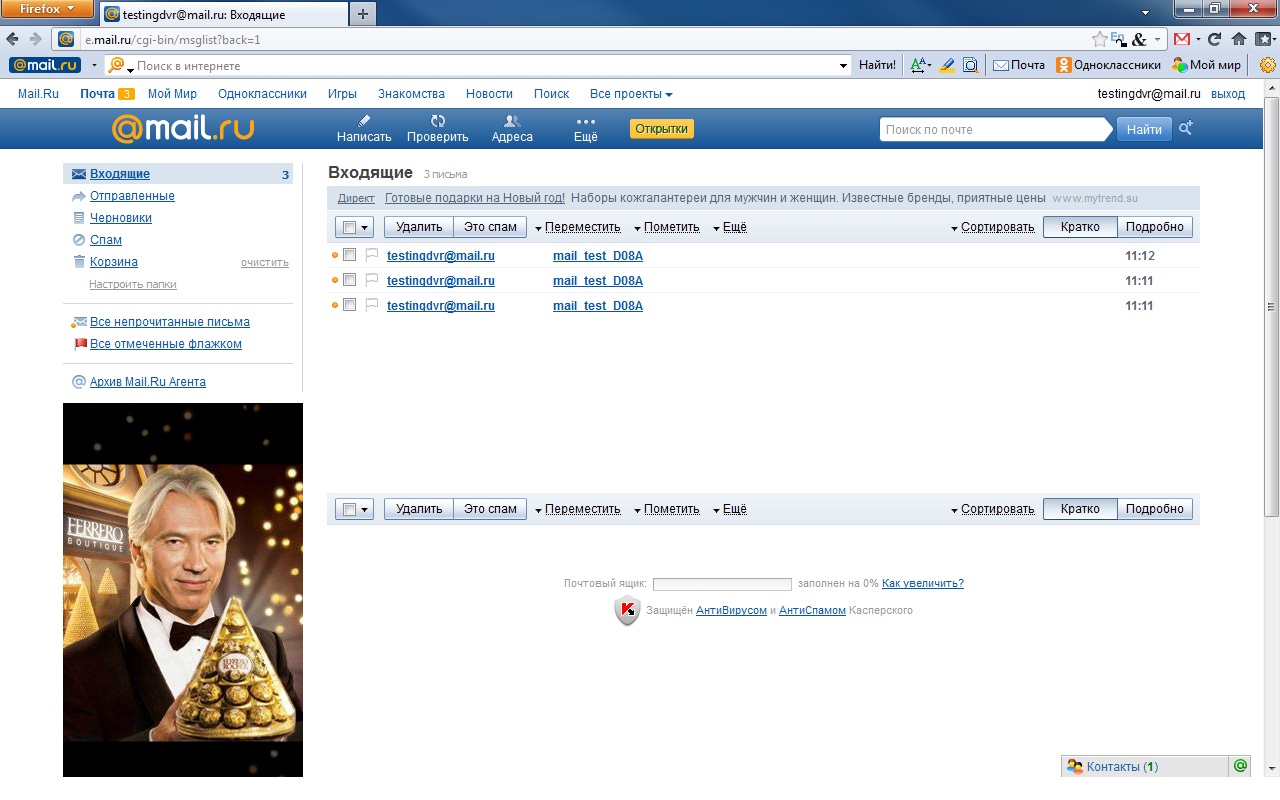Click Удалить above the message list
The image size is (1280, 800).
tap(419, 227)
